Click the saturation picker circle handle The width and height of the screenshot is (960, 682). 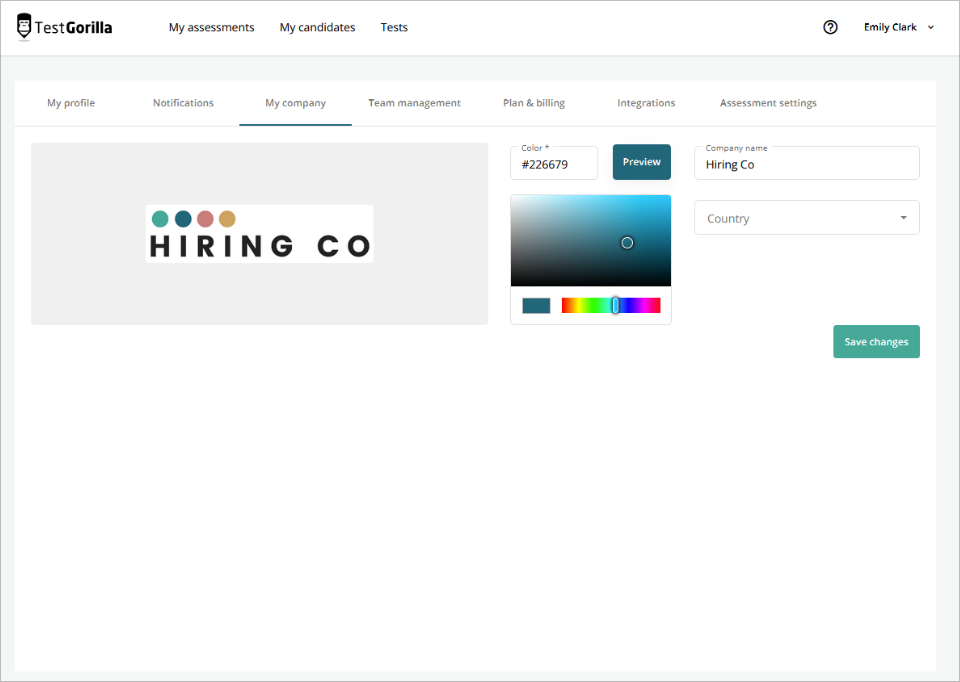pos(627,243)
